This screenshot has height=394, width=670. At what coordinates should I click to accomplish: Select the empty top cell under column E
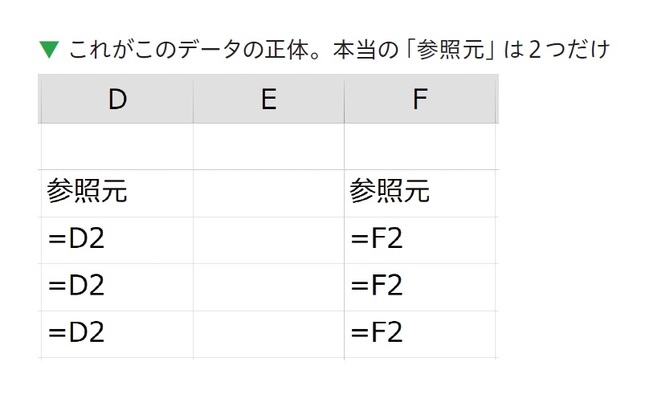tap(269, 147)
